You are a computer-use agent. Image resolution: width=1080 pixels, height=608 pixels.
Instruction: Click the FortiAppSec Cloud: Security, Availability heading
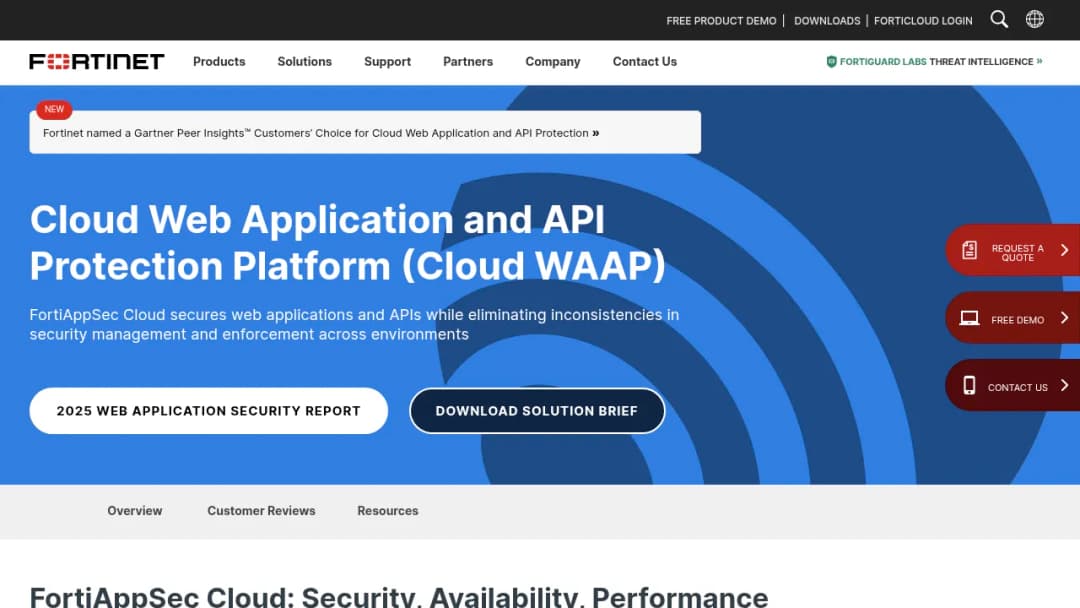(399, 596)
